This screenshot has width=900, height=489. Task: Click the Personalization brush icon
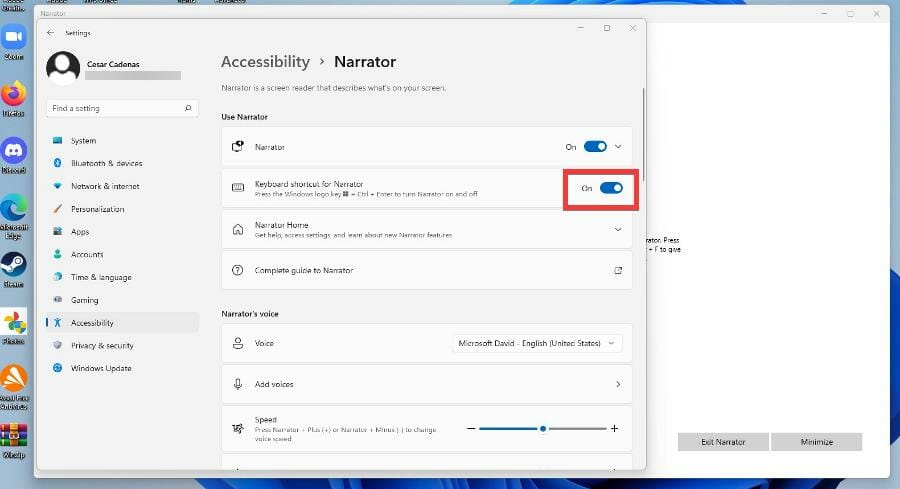[x=57, y=208]
